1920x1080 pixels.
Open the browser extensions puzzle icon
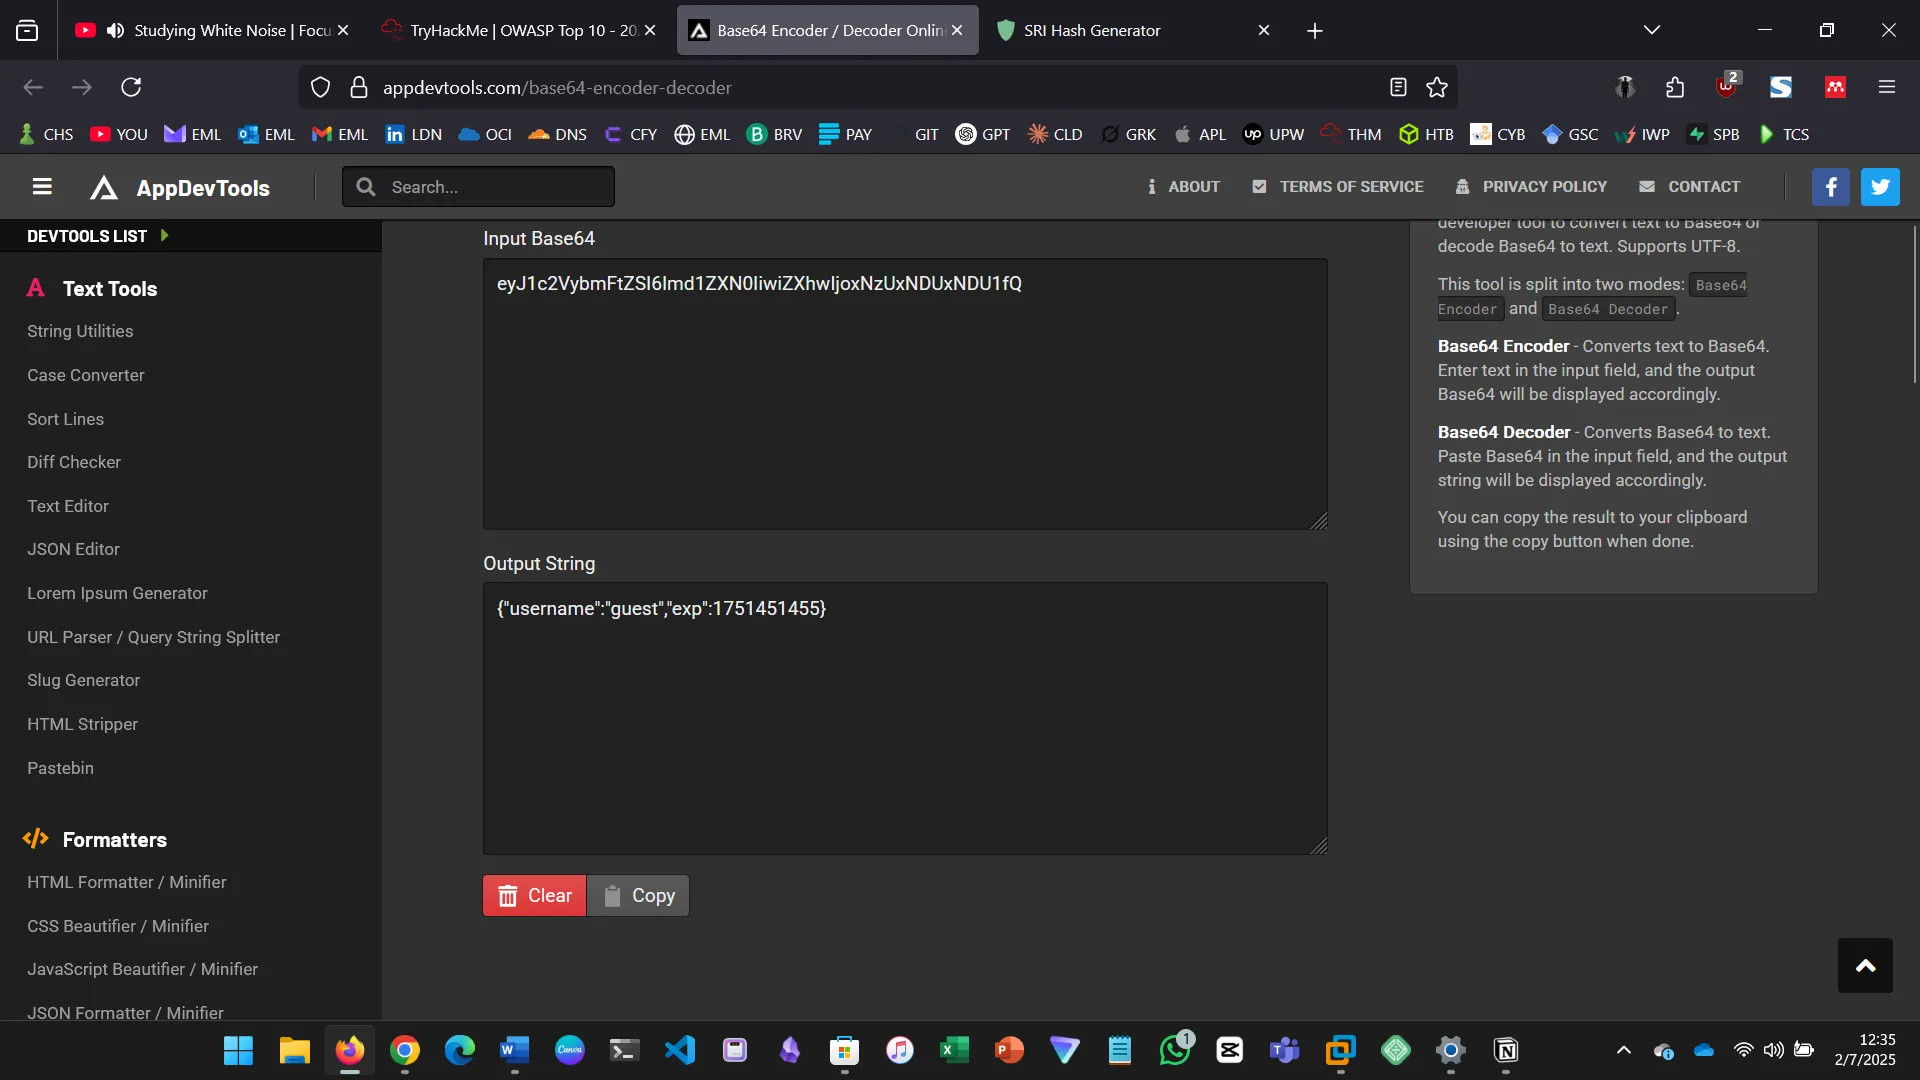(x=1675, y=87)
